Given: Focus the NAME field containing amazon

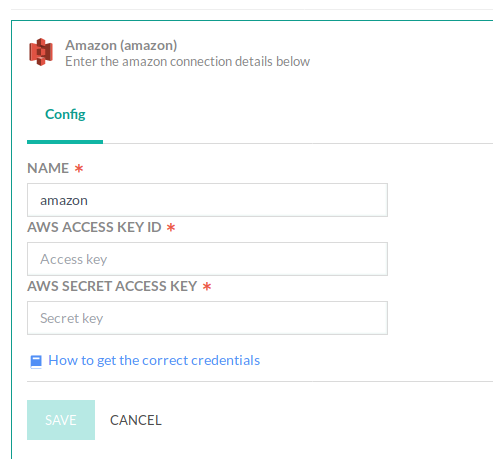Looking at the screenshot, I should pyautogui.click(x=207, y=200).
